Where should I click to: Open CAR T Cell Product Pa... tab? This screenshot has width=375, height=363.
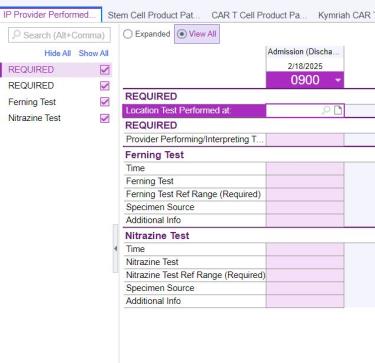(x=259, y=15)
